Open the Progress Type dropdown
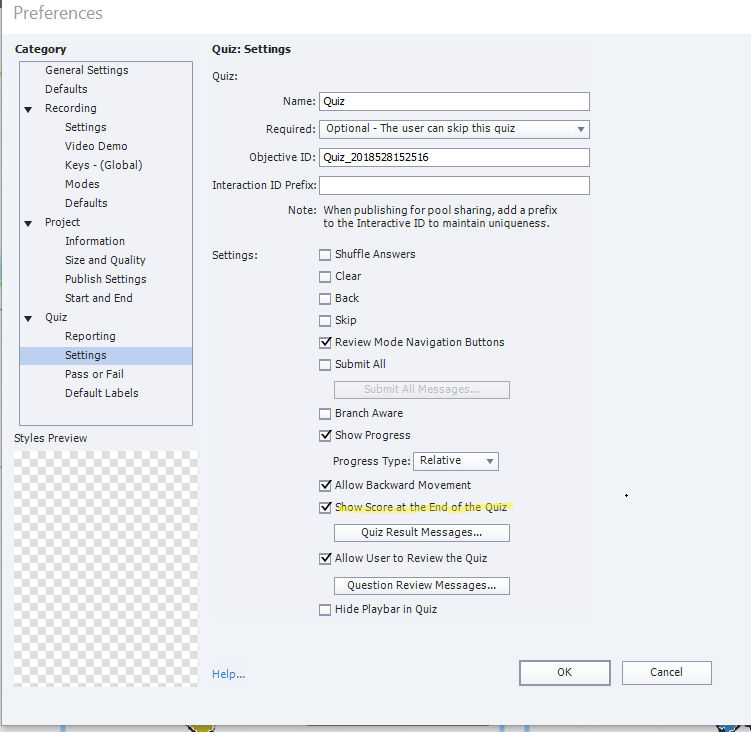 [455, 461]
